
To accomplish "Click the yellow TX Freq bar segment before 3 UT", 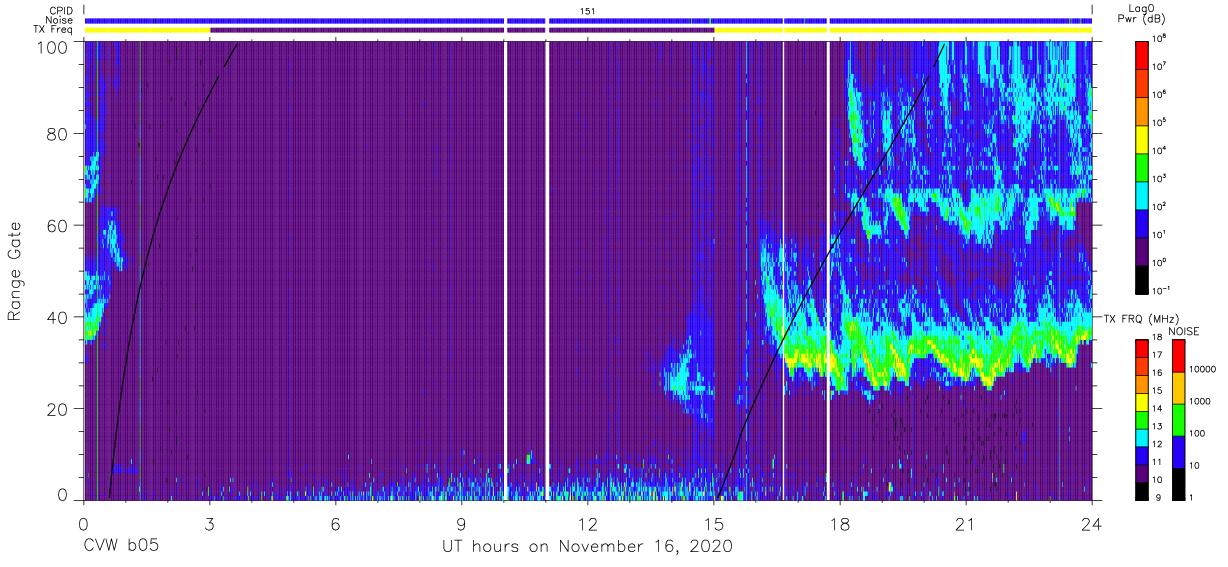I will tap(147, 30).
